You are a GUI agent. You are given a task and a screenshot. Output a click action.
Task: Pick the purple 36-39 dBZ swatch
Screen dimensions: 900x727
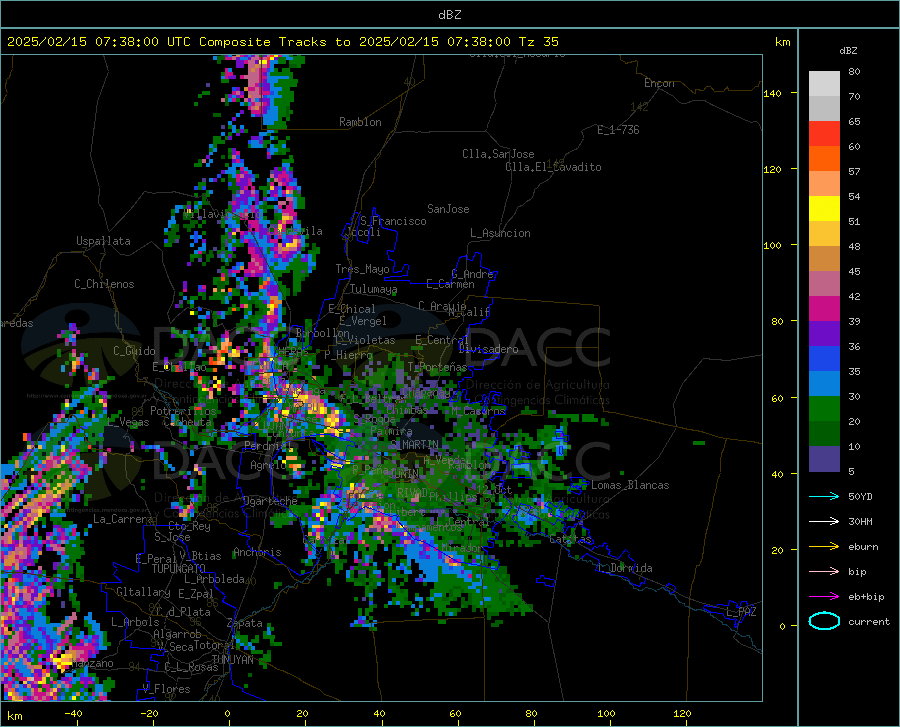click(824, 334)
